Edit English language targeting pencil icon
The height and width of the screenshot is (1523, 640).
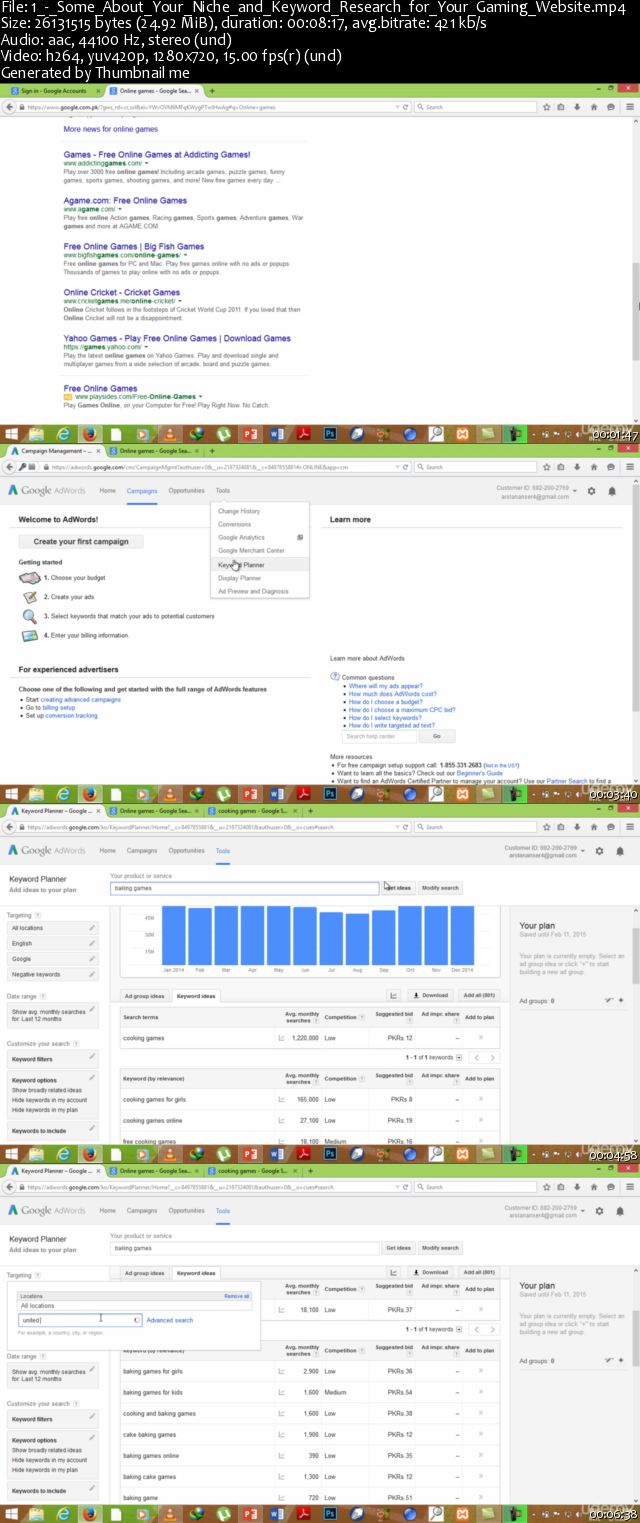click(x=92, y=943)
